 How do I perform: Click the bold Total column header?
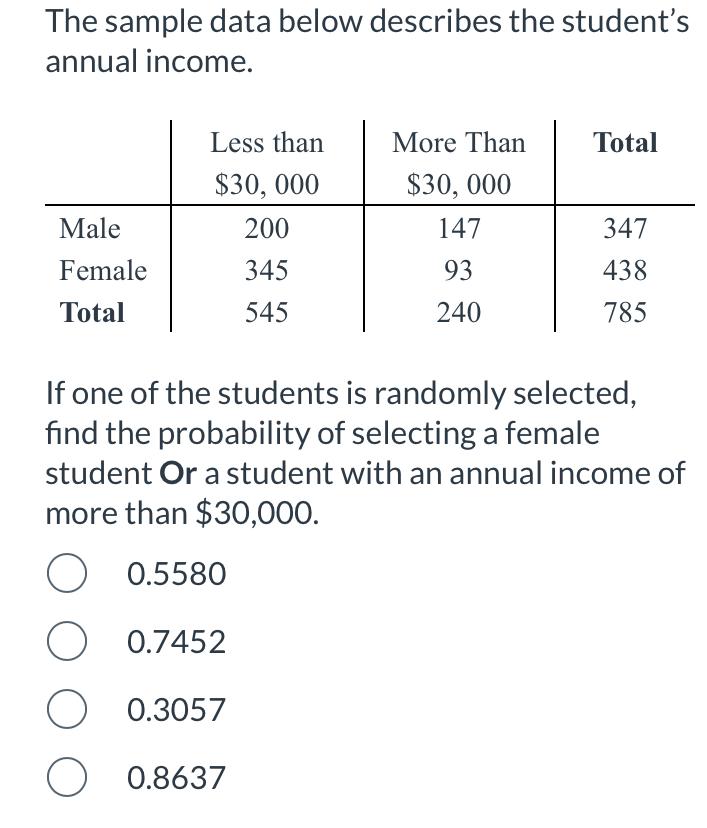coord(626,143)
